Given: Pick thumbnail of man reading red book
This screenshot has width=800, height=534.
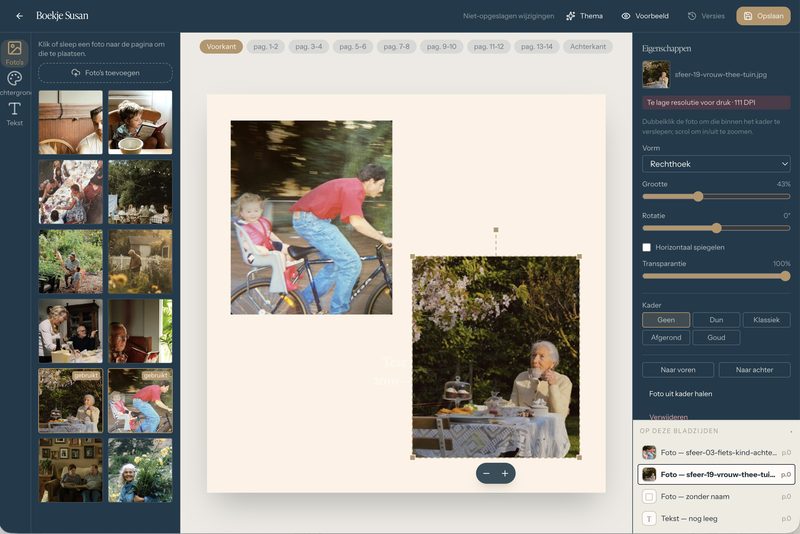Looking at the screenshot, I should [x=140, y=331].
